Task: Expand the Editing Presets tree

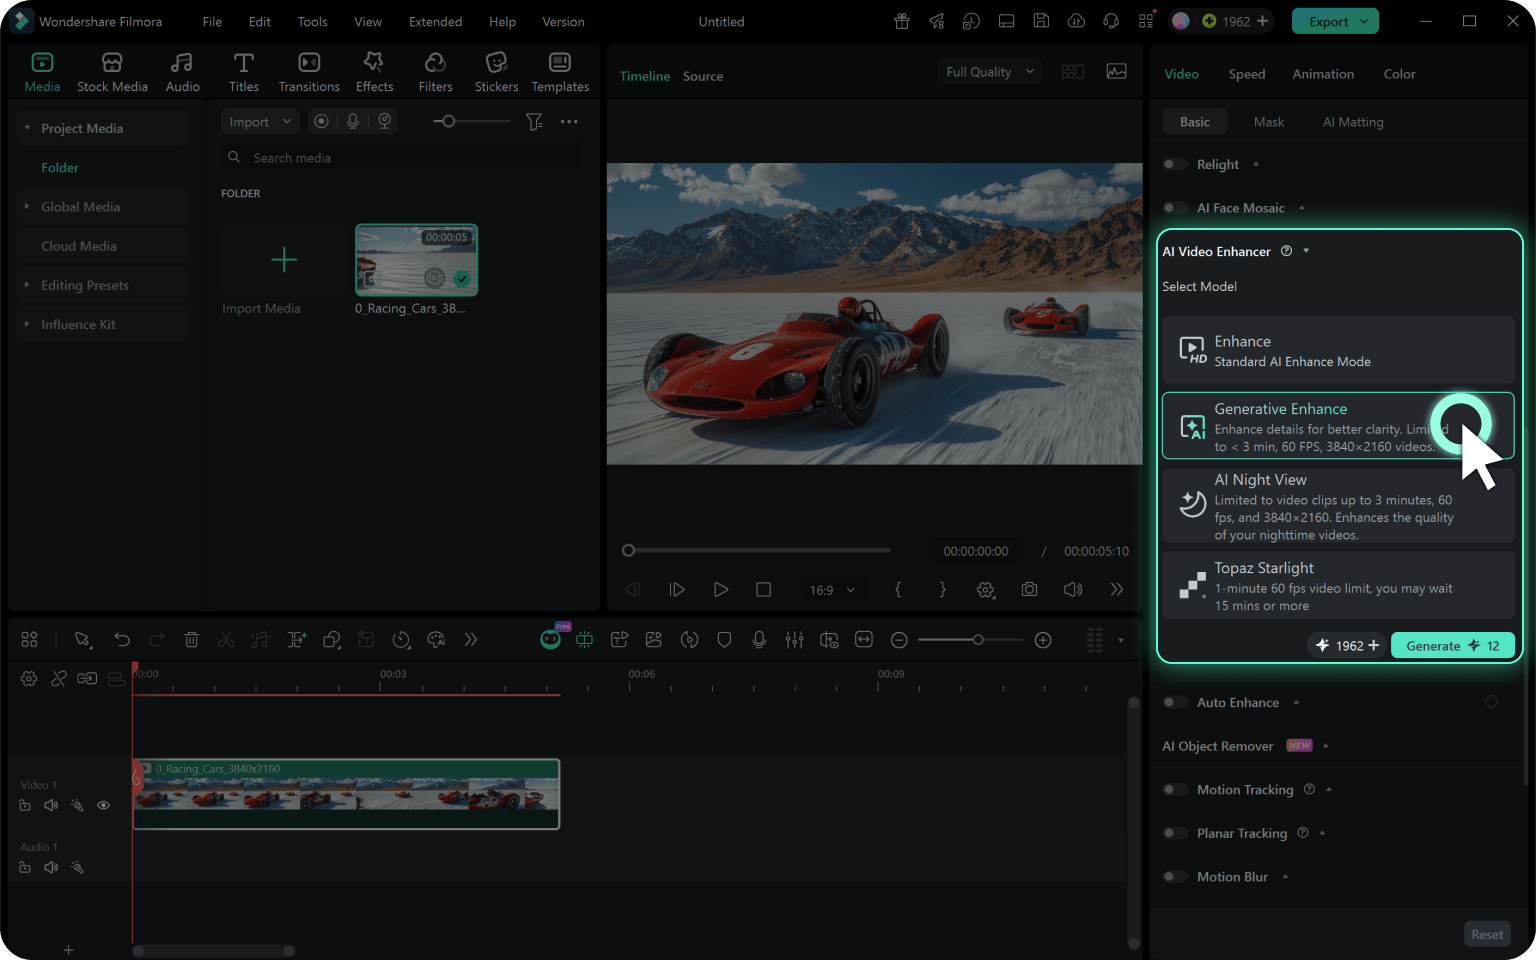Action: click(27, 285)
